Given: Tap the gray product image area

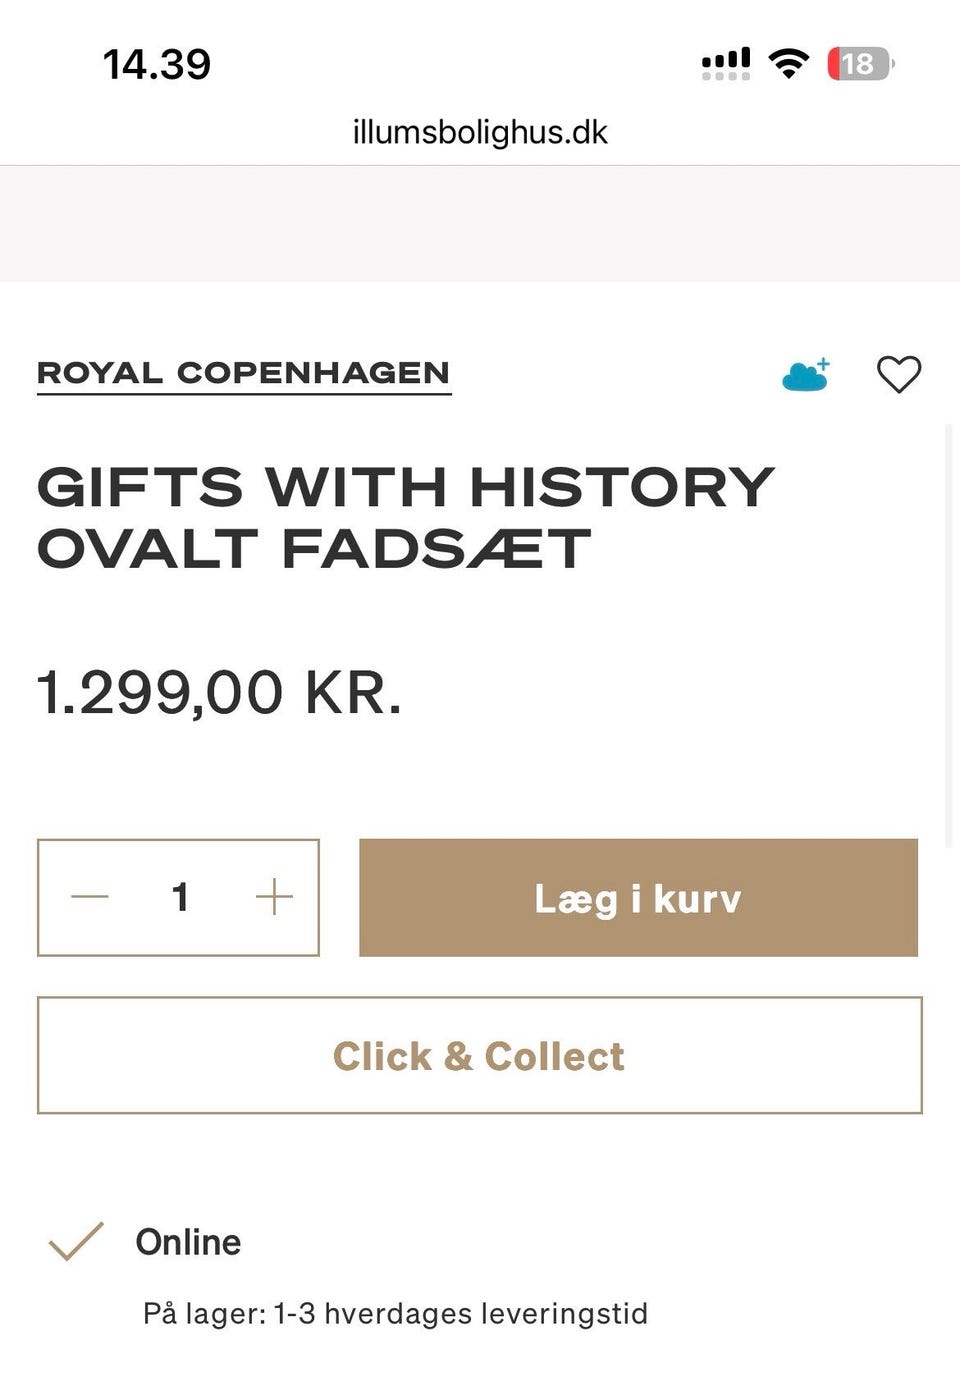Looking at the screenshot, I should click(x=480, y=223).
